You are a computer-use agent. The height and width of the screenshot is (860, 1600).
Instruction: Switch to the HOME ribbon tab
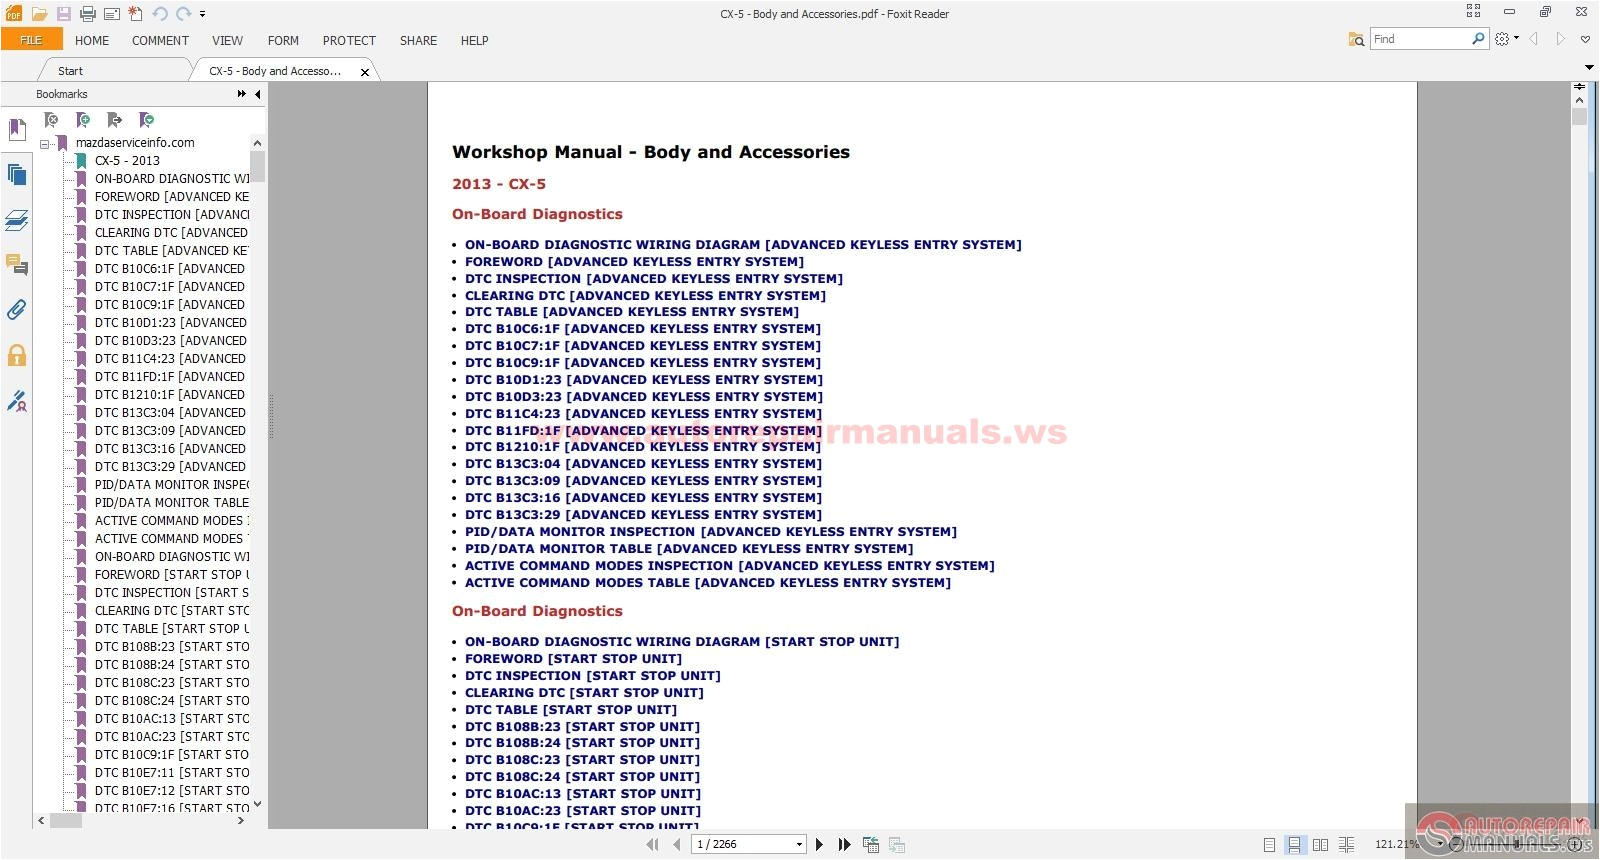pos(92,41)
